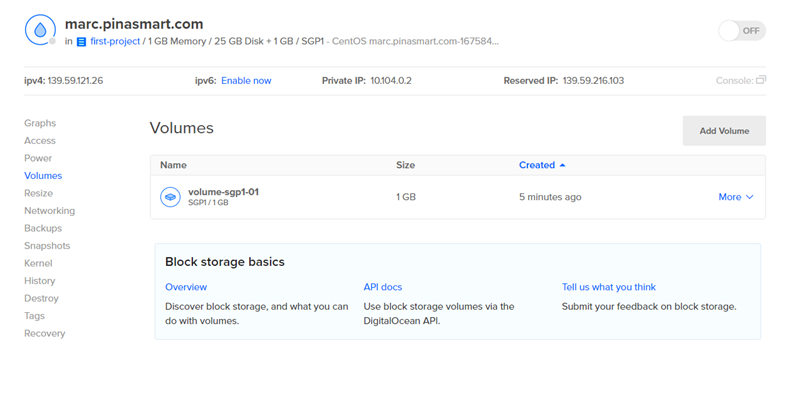Click the SGP1 / 1 GB subtitle
The image size is (810, 396).
coord(208,203)
